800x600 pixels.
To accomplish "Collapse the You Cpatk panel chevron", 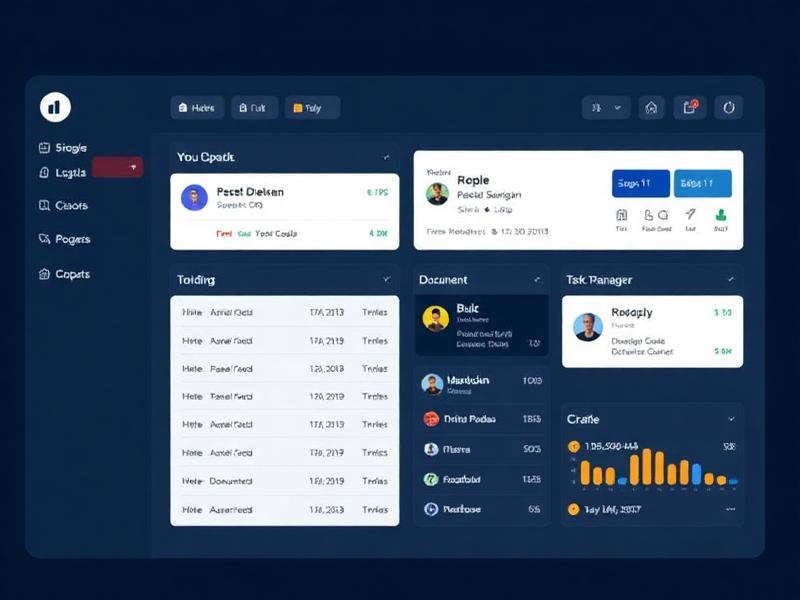I will 386,157.
